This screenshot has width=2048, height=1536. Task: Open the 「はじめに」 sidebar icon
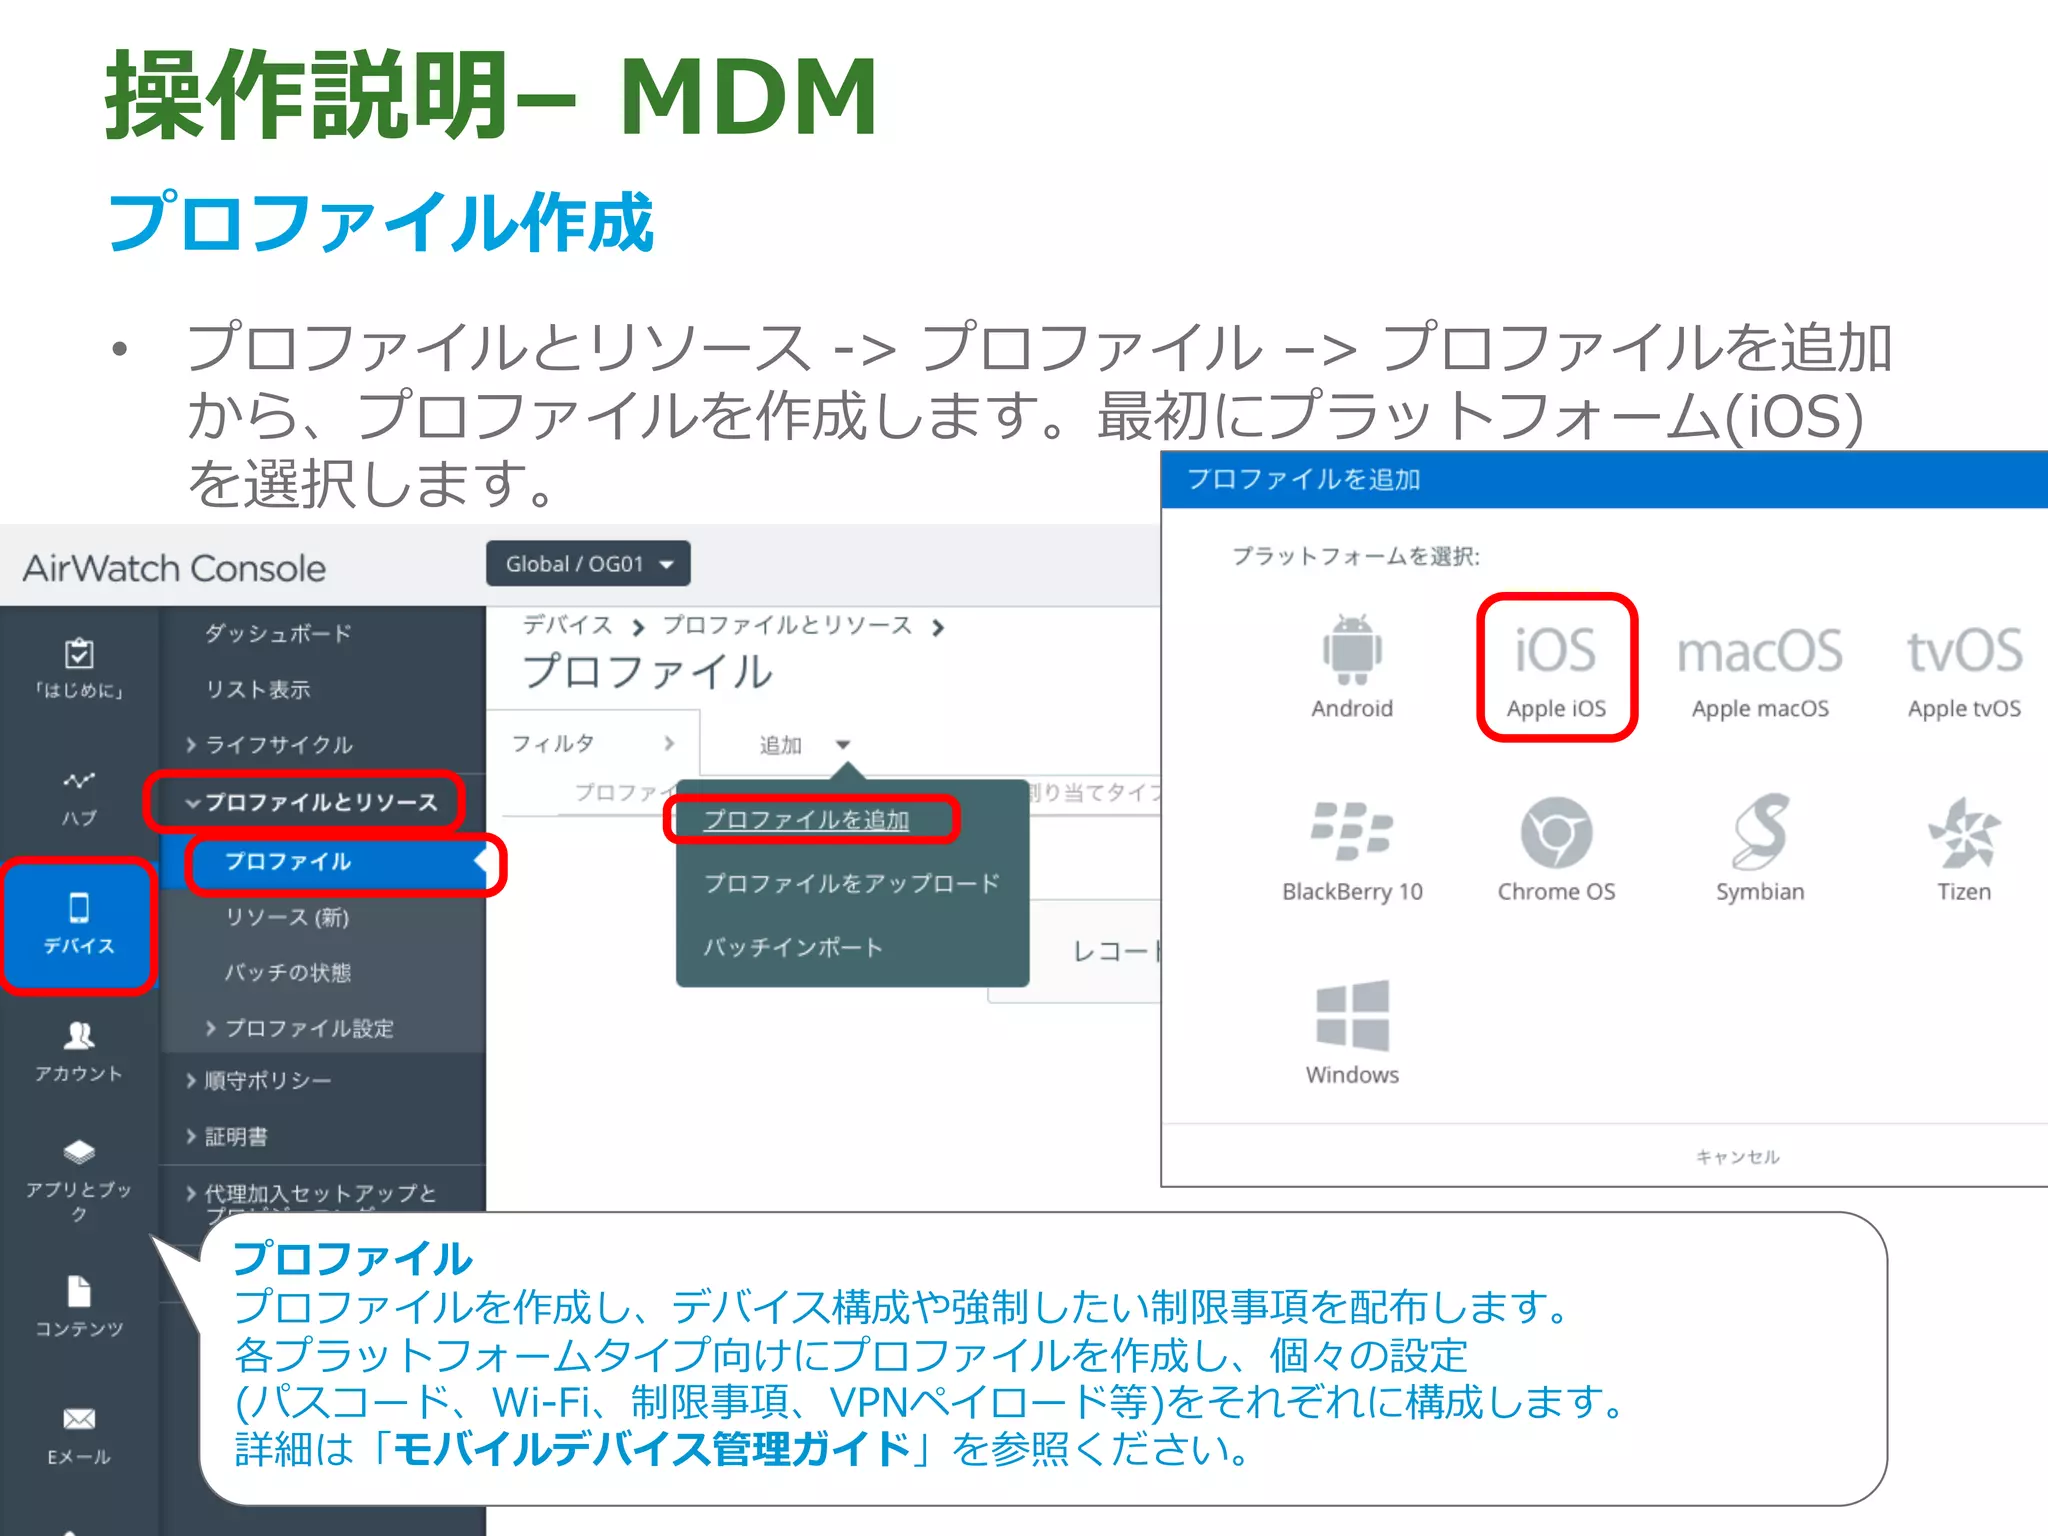tap(79, 668)
